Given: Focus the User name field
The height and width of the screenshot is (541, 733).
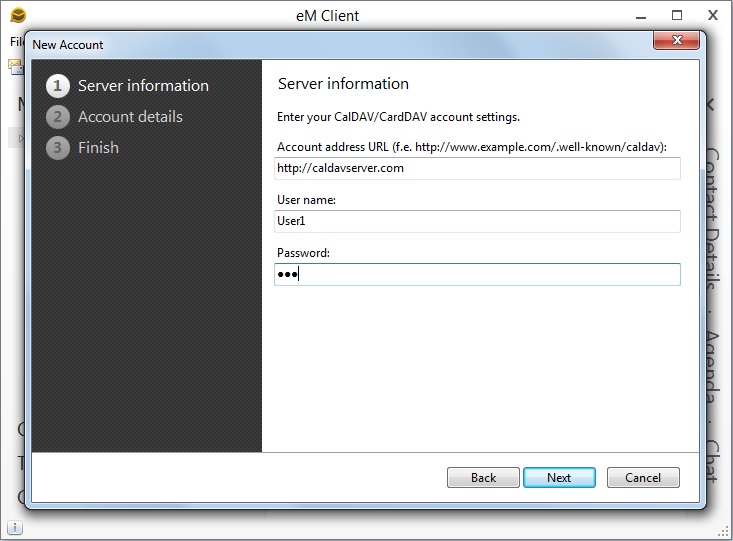Looking at the screenshot, I should point(477,221).
